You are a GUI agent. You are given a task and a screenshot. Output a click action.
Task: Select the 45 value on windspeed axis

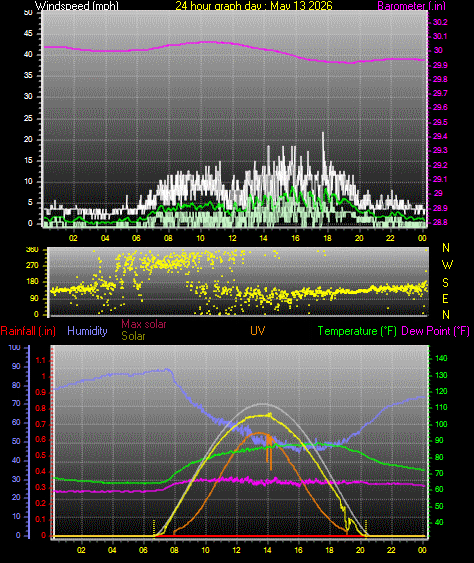tap(28, 34)
